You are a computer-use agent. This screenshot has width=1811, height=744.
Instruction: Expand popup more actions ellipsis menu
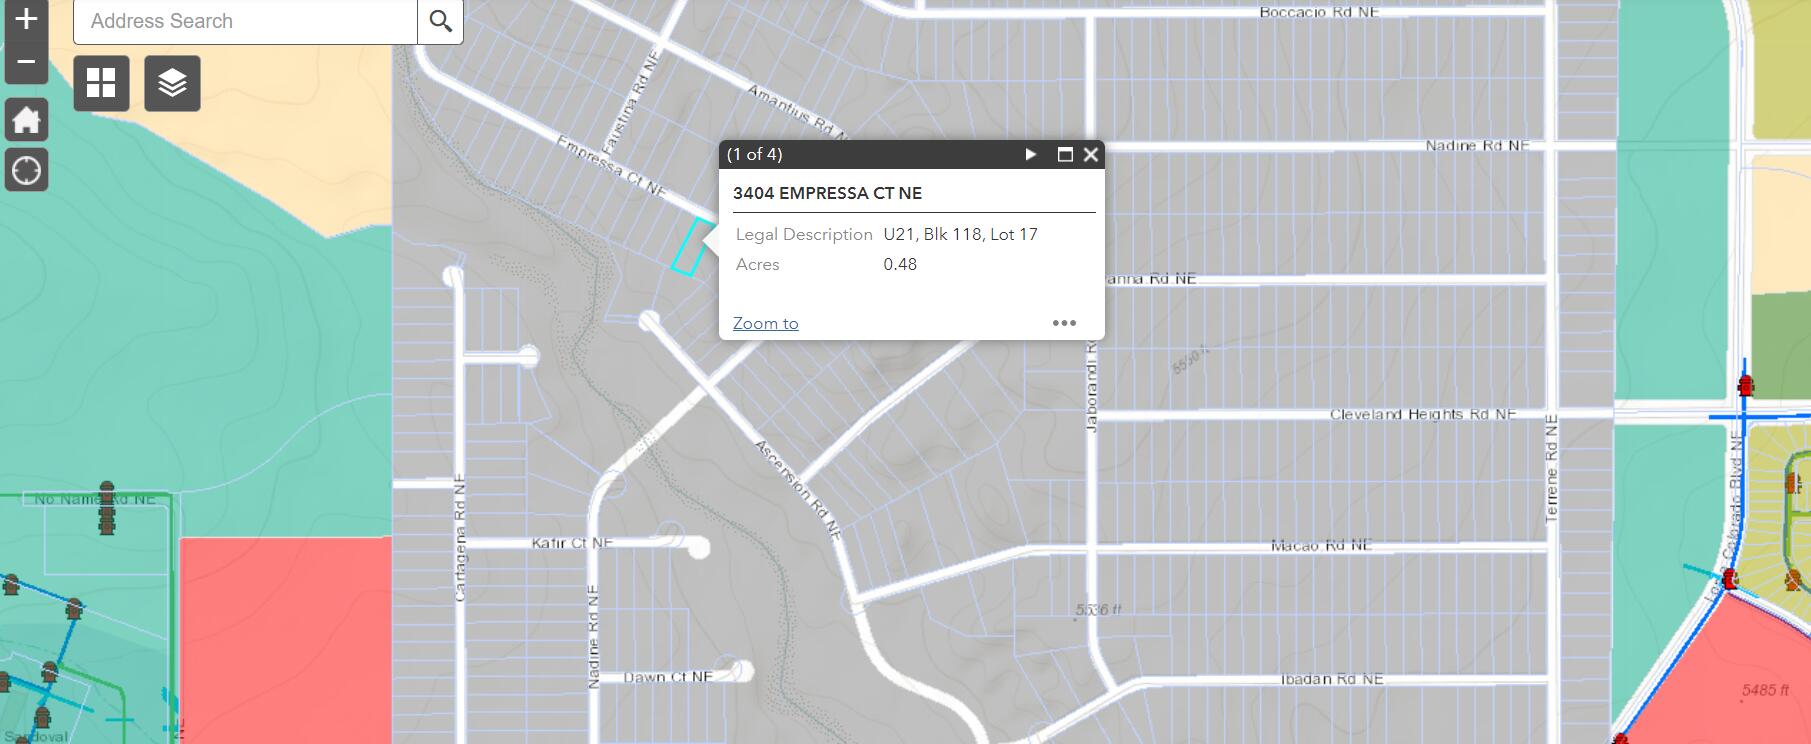click(x=1064, y=323)
